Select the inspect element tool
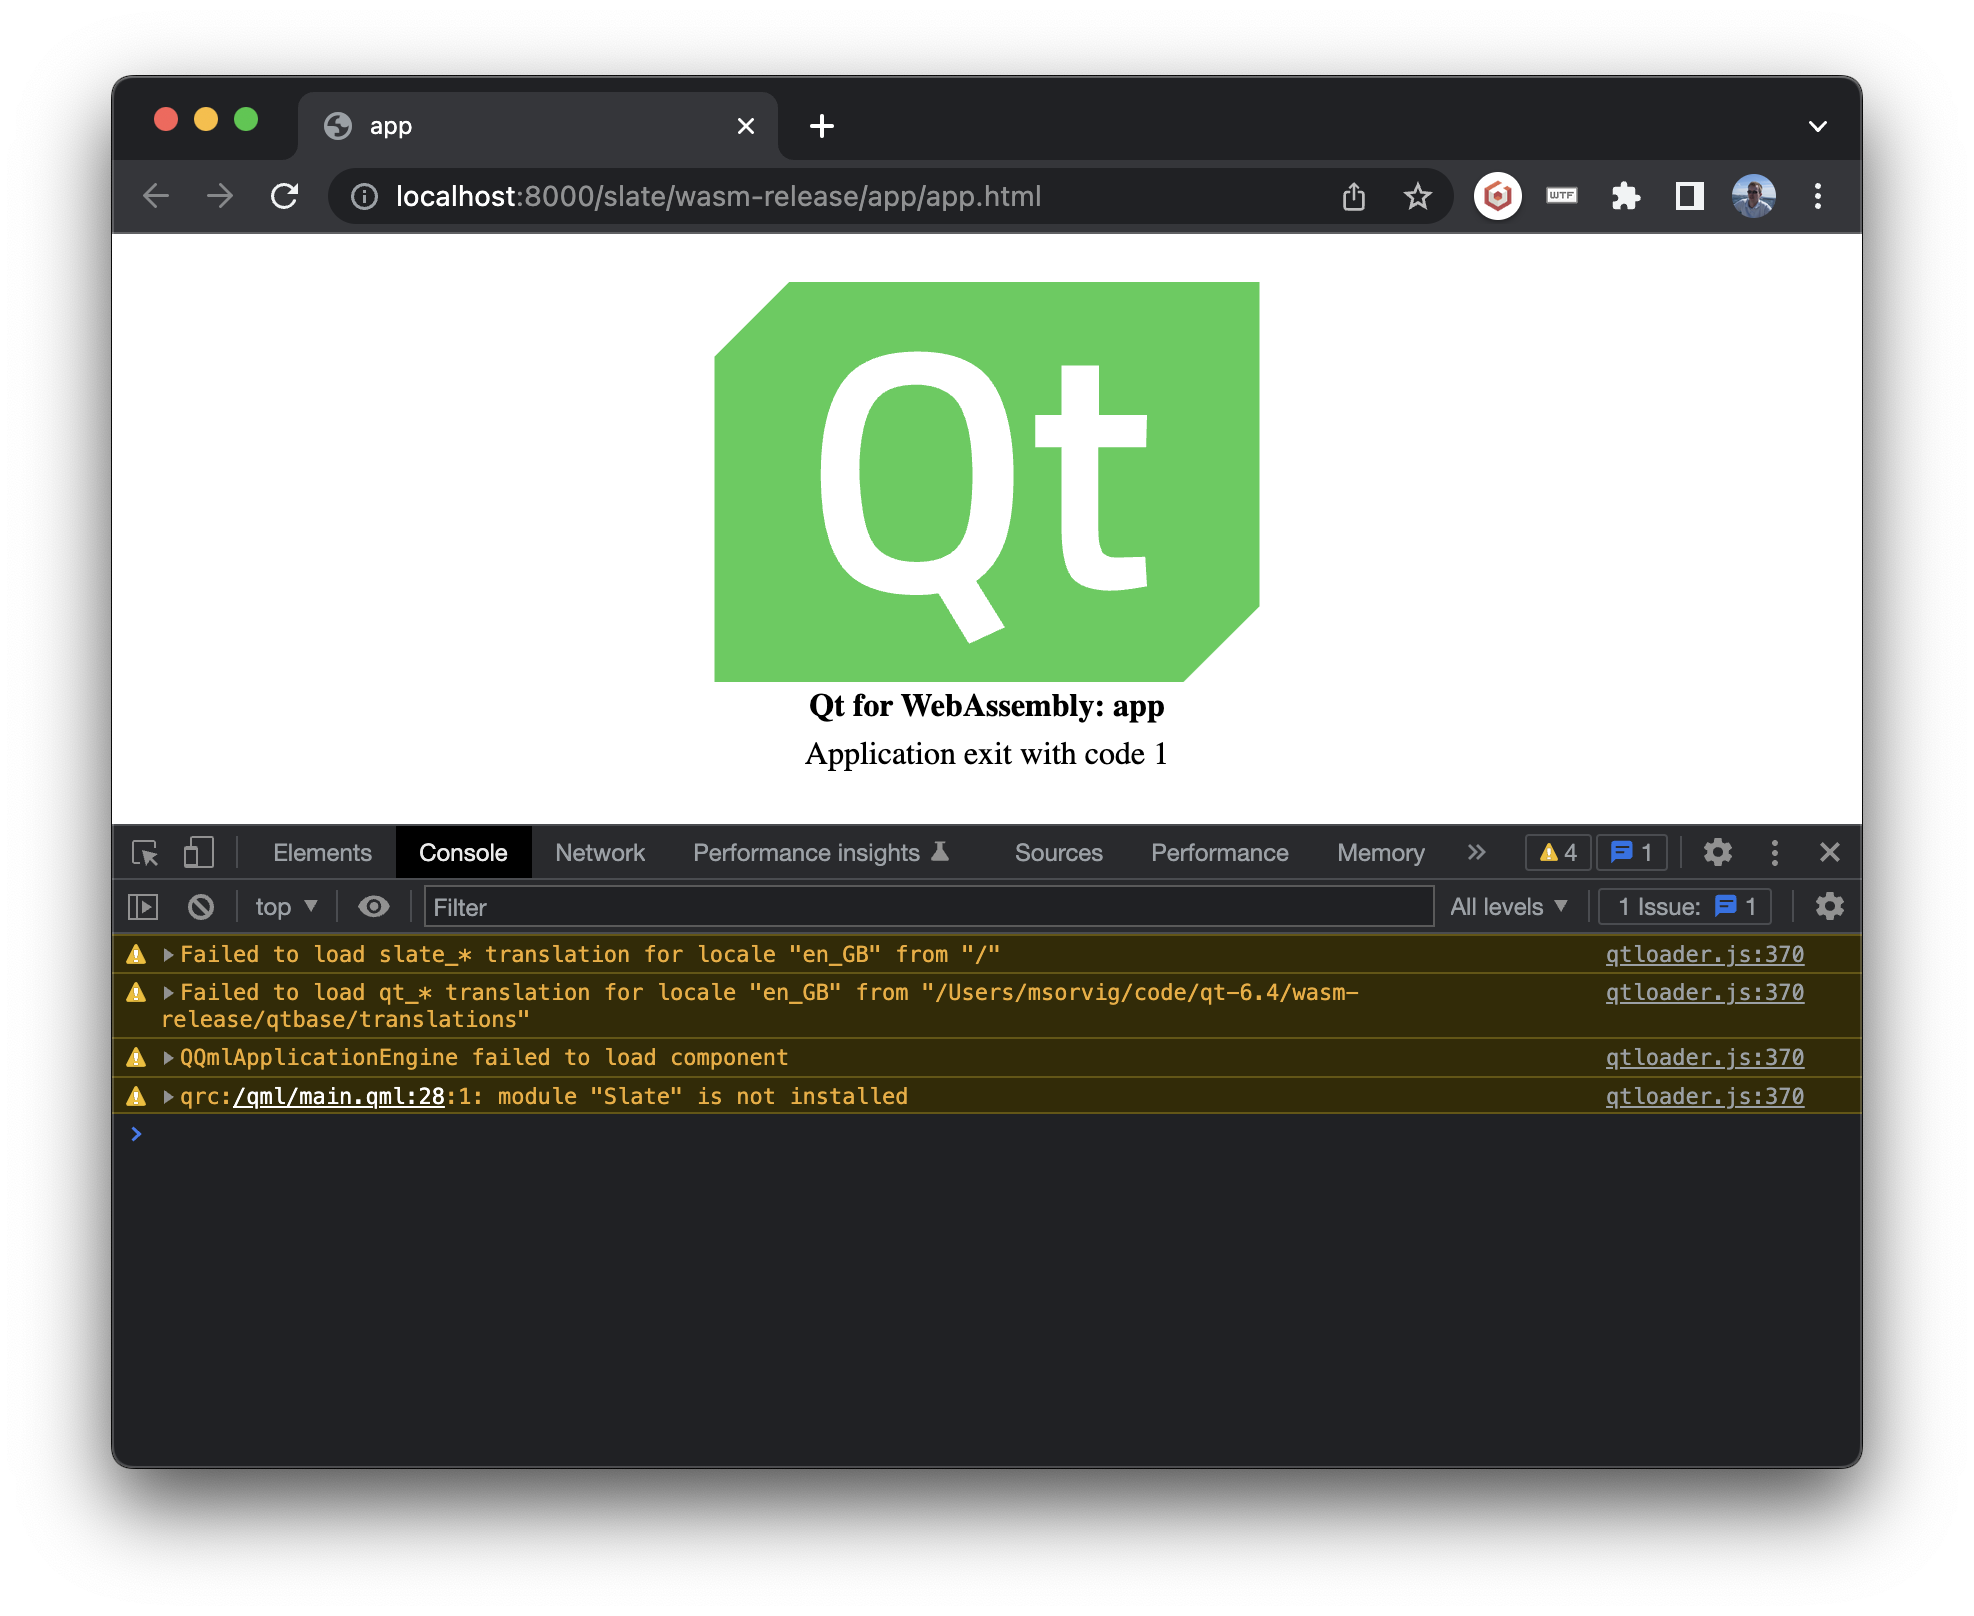The image size is (1974, 1616). [x=145, y=853]
